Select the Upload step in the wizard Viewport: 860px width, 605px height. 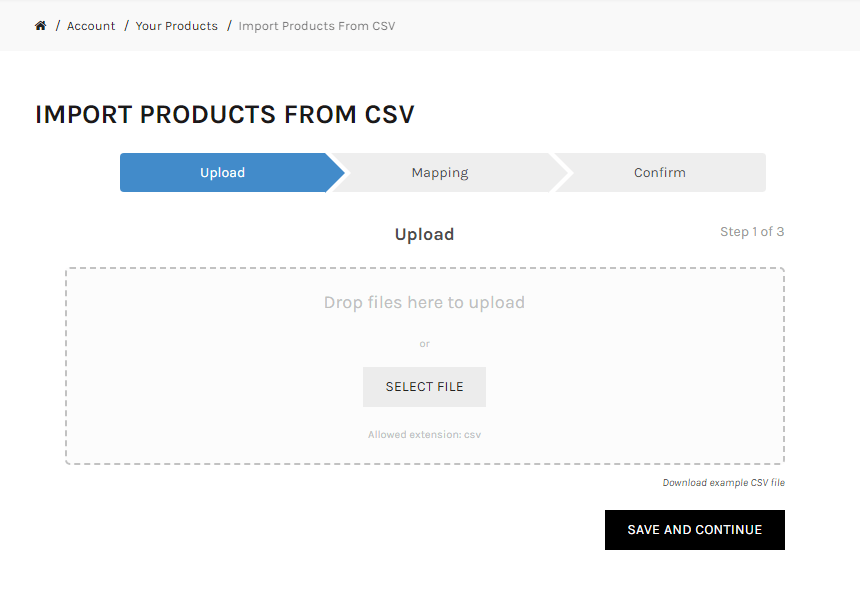[223, 172]
